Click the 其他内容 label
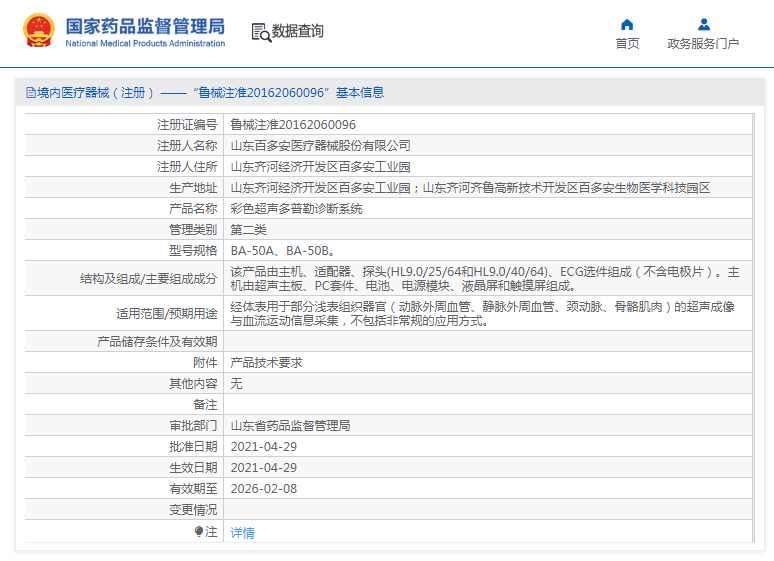The height and width of the screenshot is (561, 774). pyautogui.click(x=193, y=384)
